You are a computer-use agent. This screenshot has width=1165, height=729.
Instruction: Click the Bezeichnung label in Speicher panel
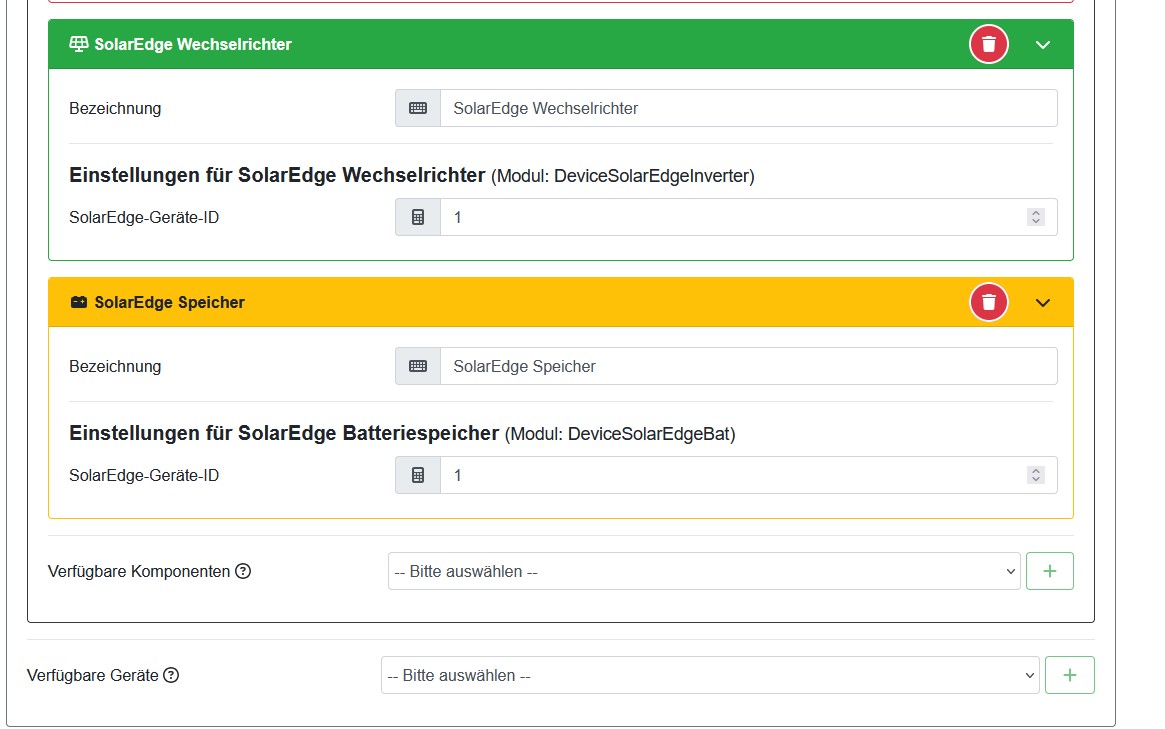pyautogui.click(x=115, y=366)
